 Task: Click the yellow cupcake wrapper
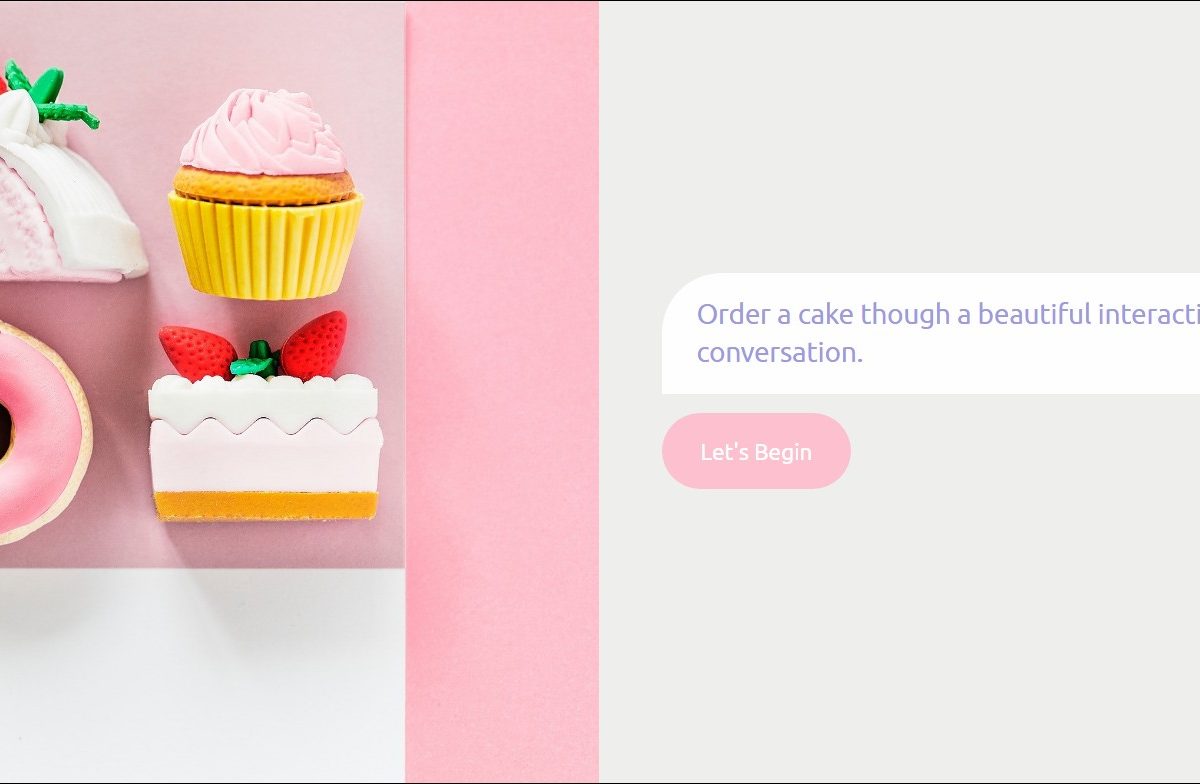tap(265, 246)
